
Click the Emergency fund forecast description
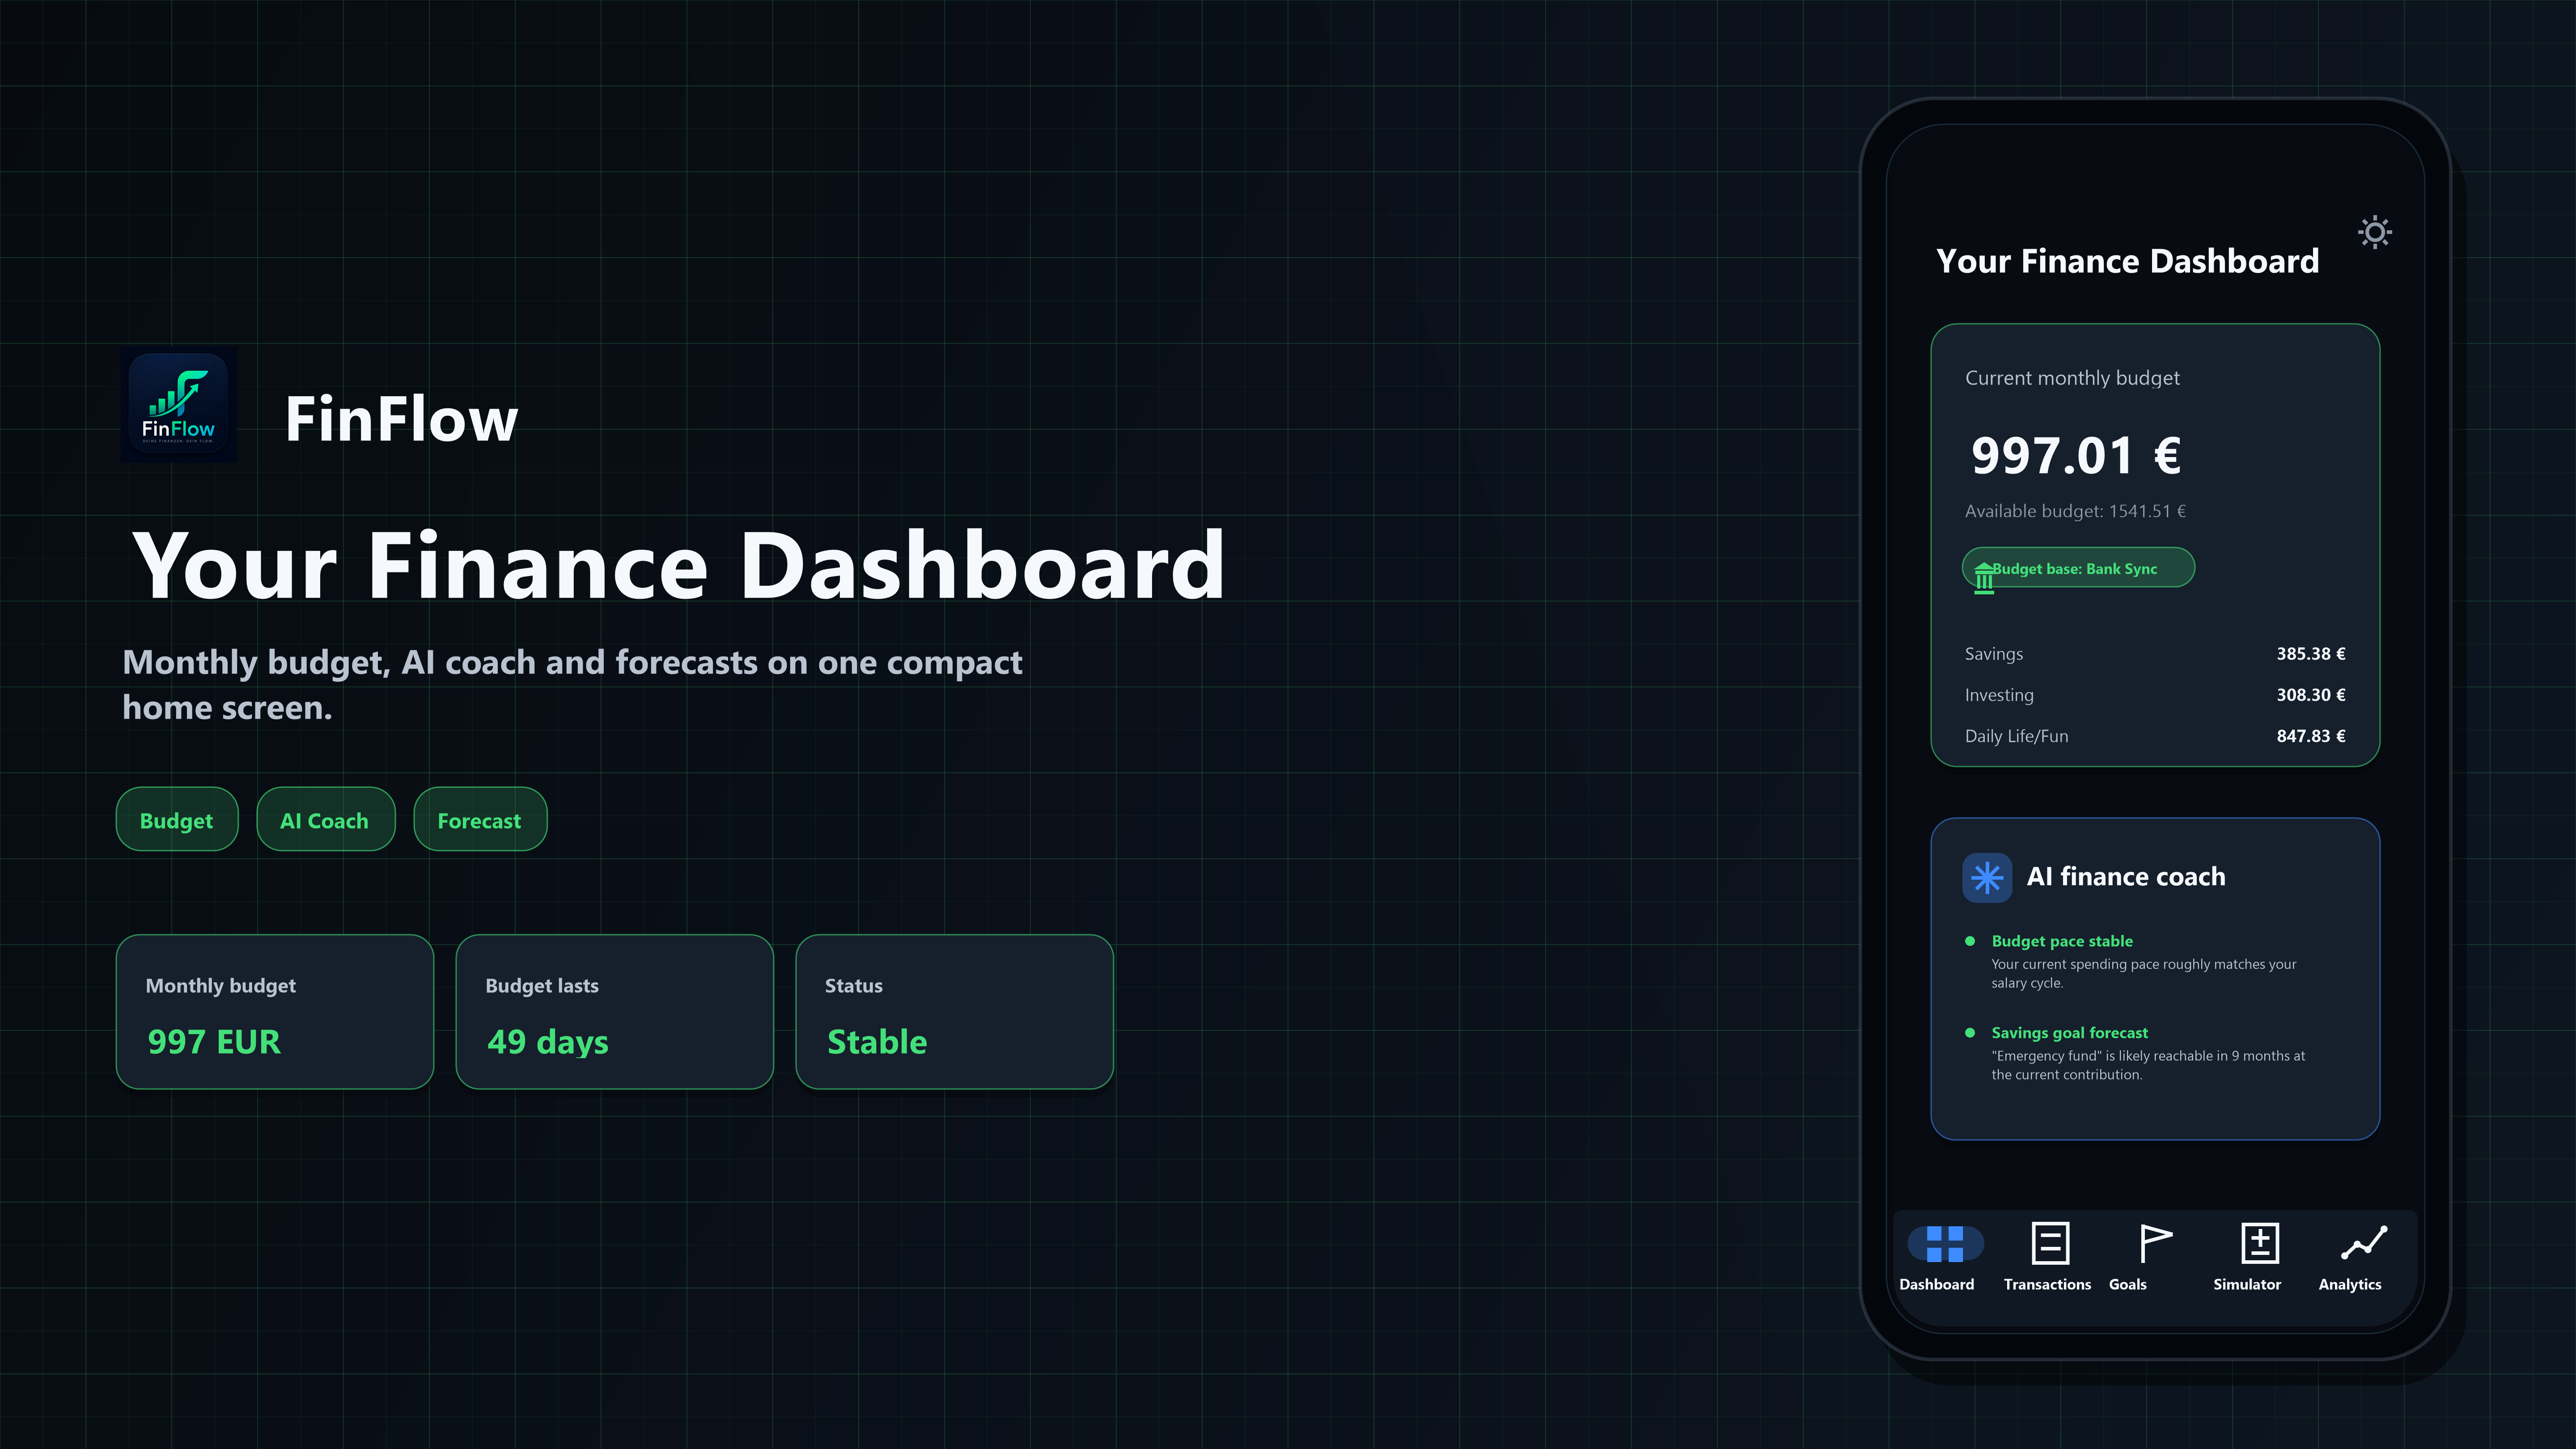pyautogui.click(x=2148, y=1065)
